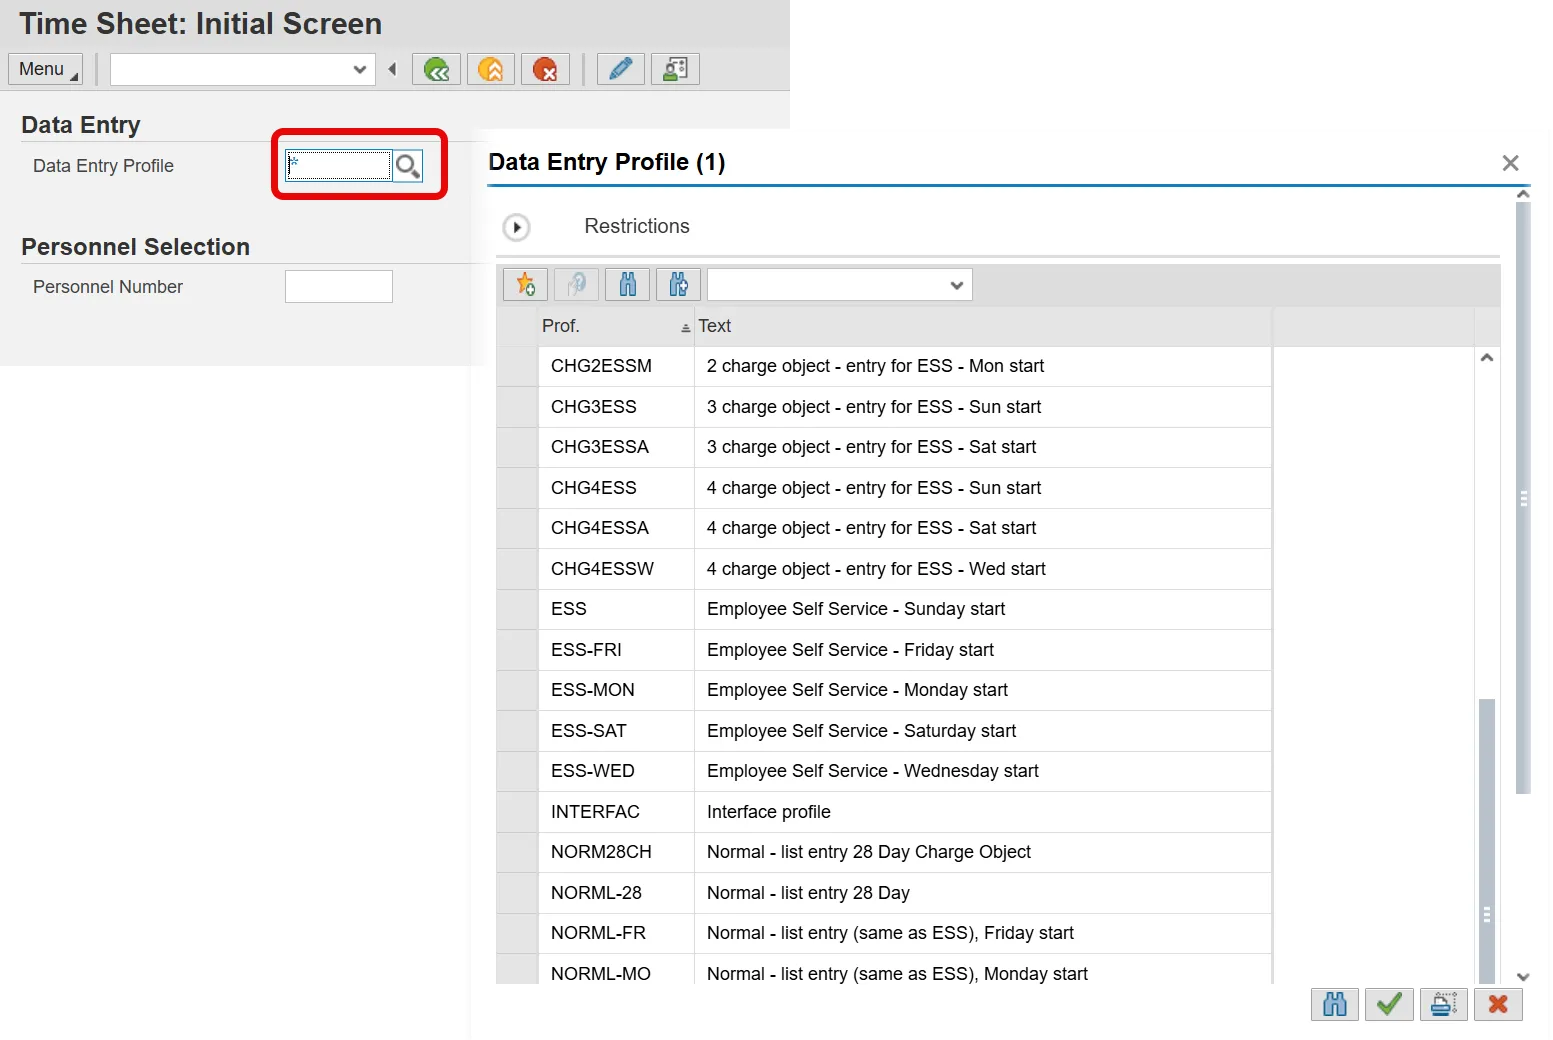Click the red Cancel icon in main toolbar
Viewport: 1553px width, 1040px height.
pyautogui.click(x=545, y=69)
